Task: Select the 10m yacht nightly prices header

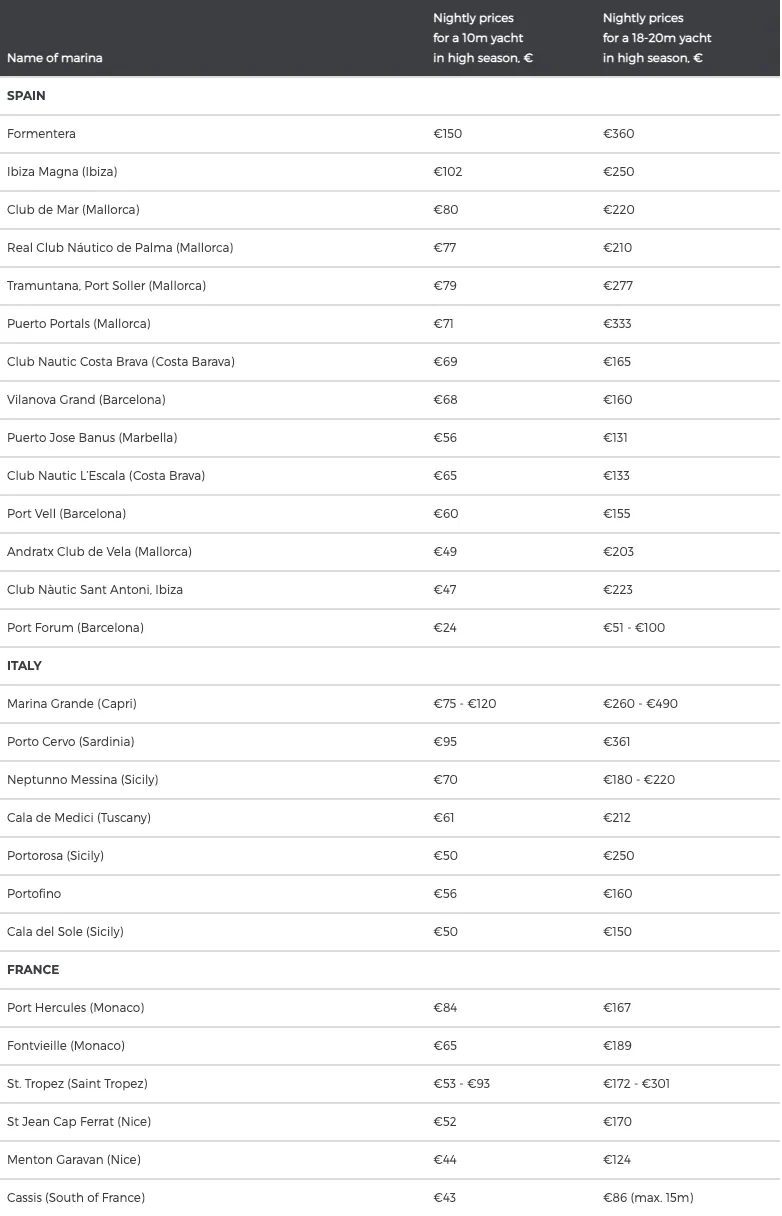Action: [483, 38]
